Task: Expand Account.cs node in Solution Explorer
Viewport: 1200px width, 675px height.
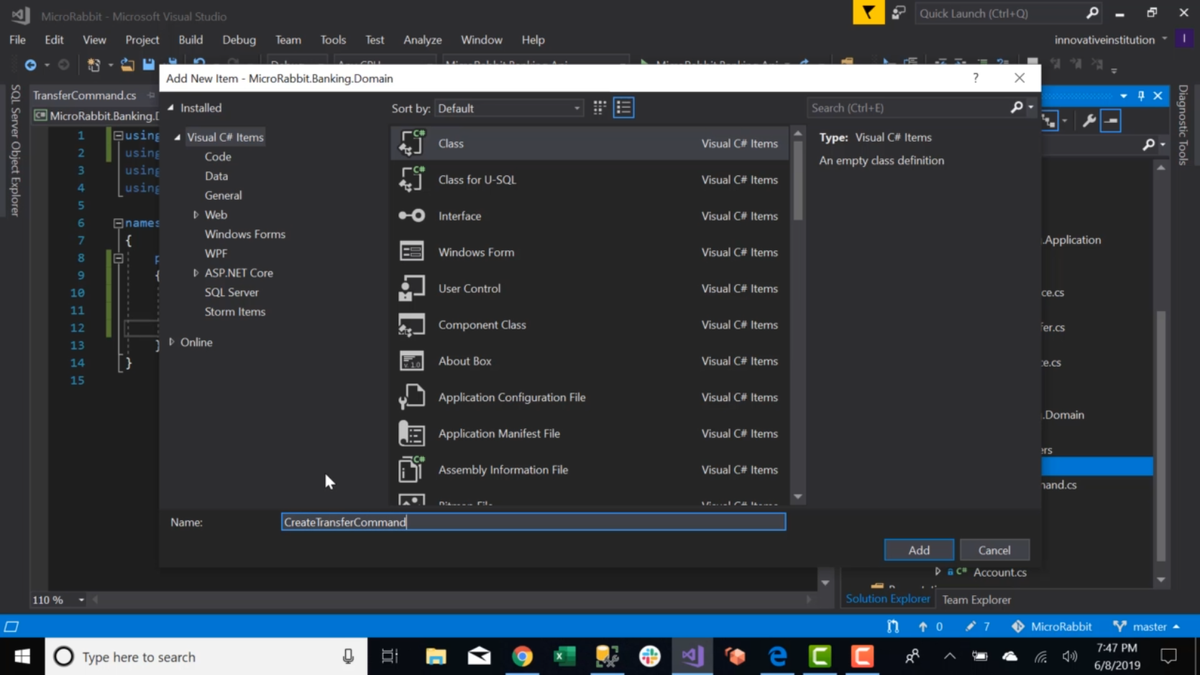Action: pyautogui.click(x=938, y=572)
